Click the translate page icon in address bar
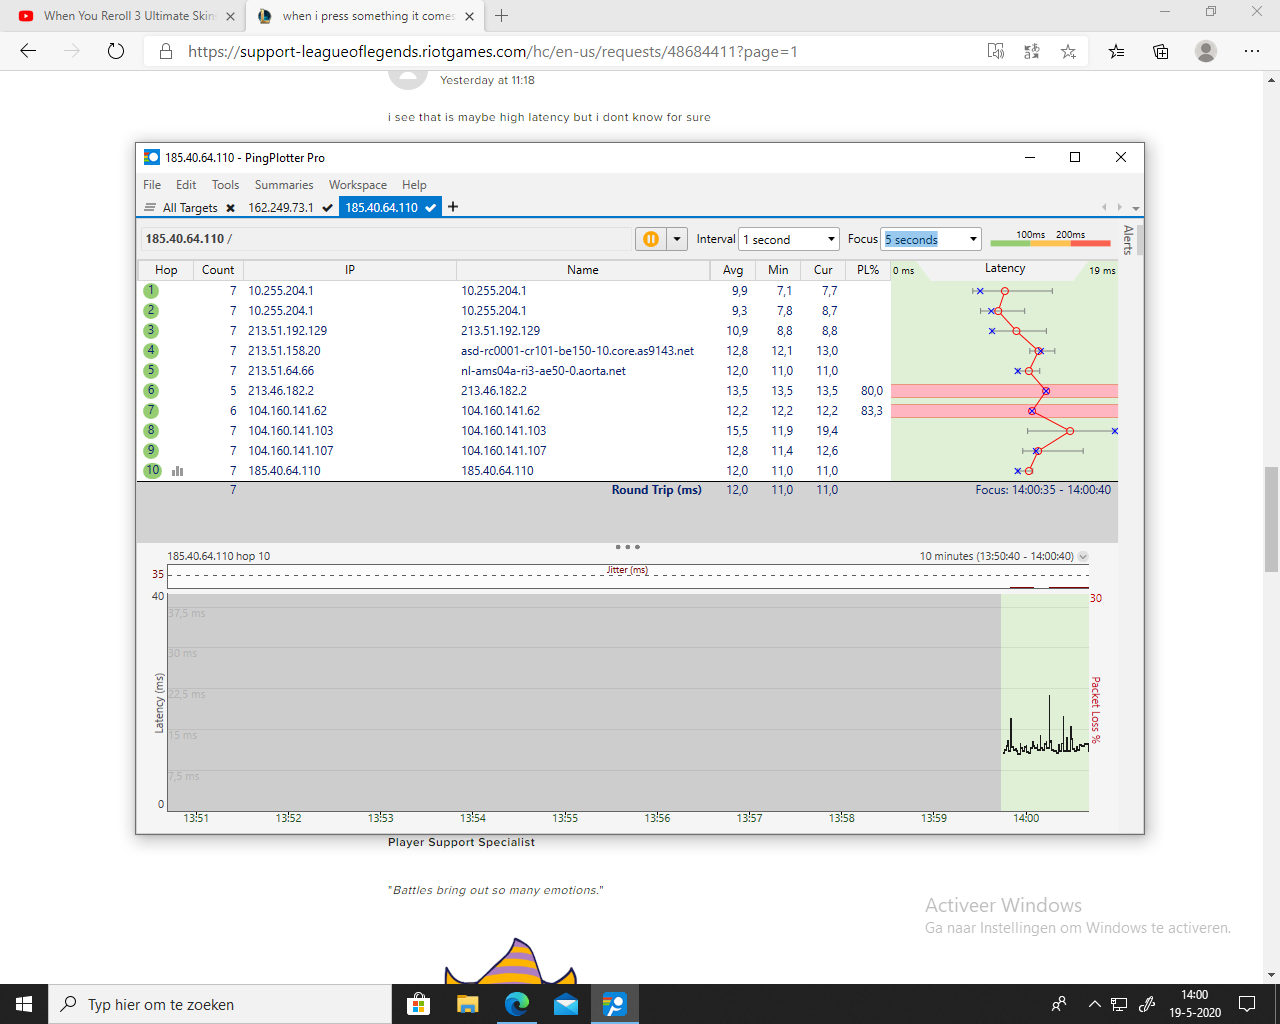 coord(1032,51)
